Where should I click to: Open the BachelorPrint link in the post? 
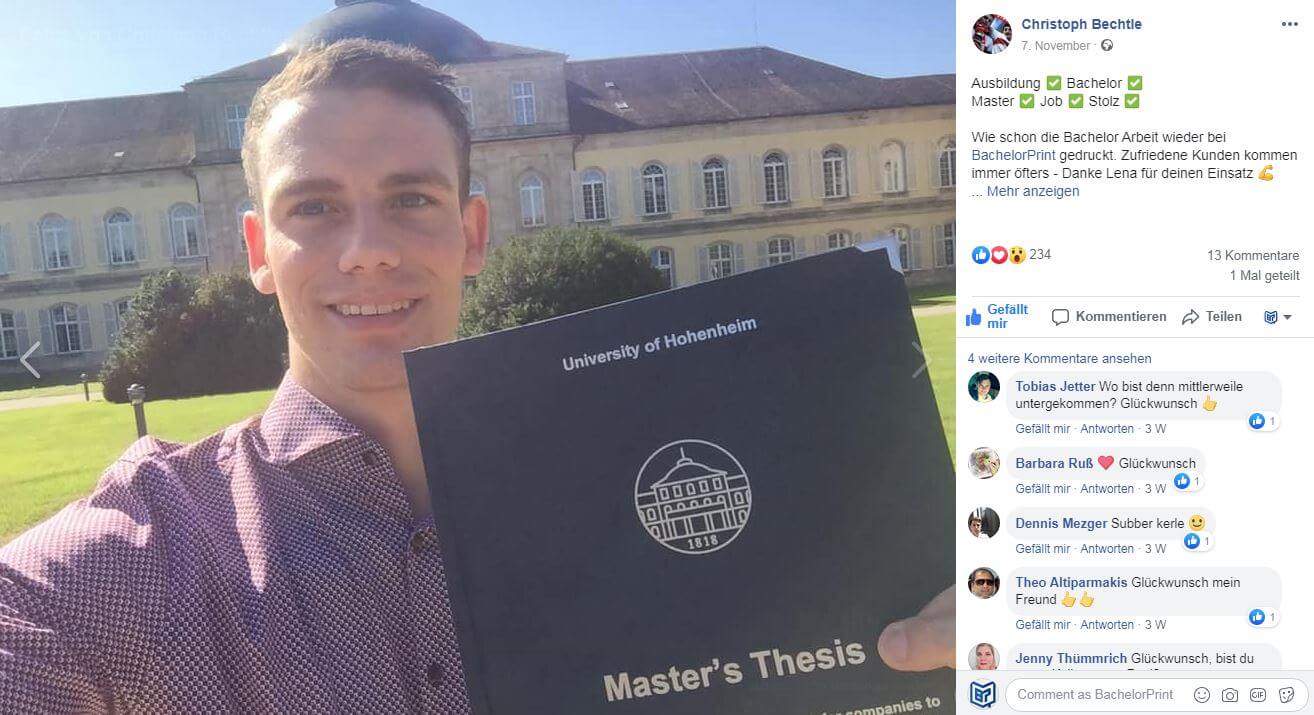click(1012, 155)
